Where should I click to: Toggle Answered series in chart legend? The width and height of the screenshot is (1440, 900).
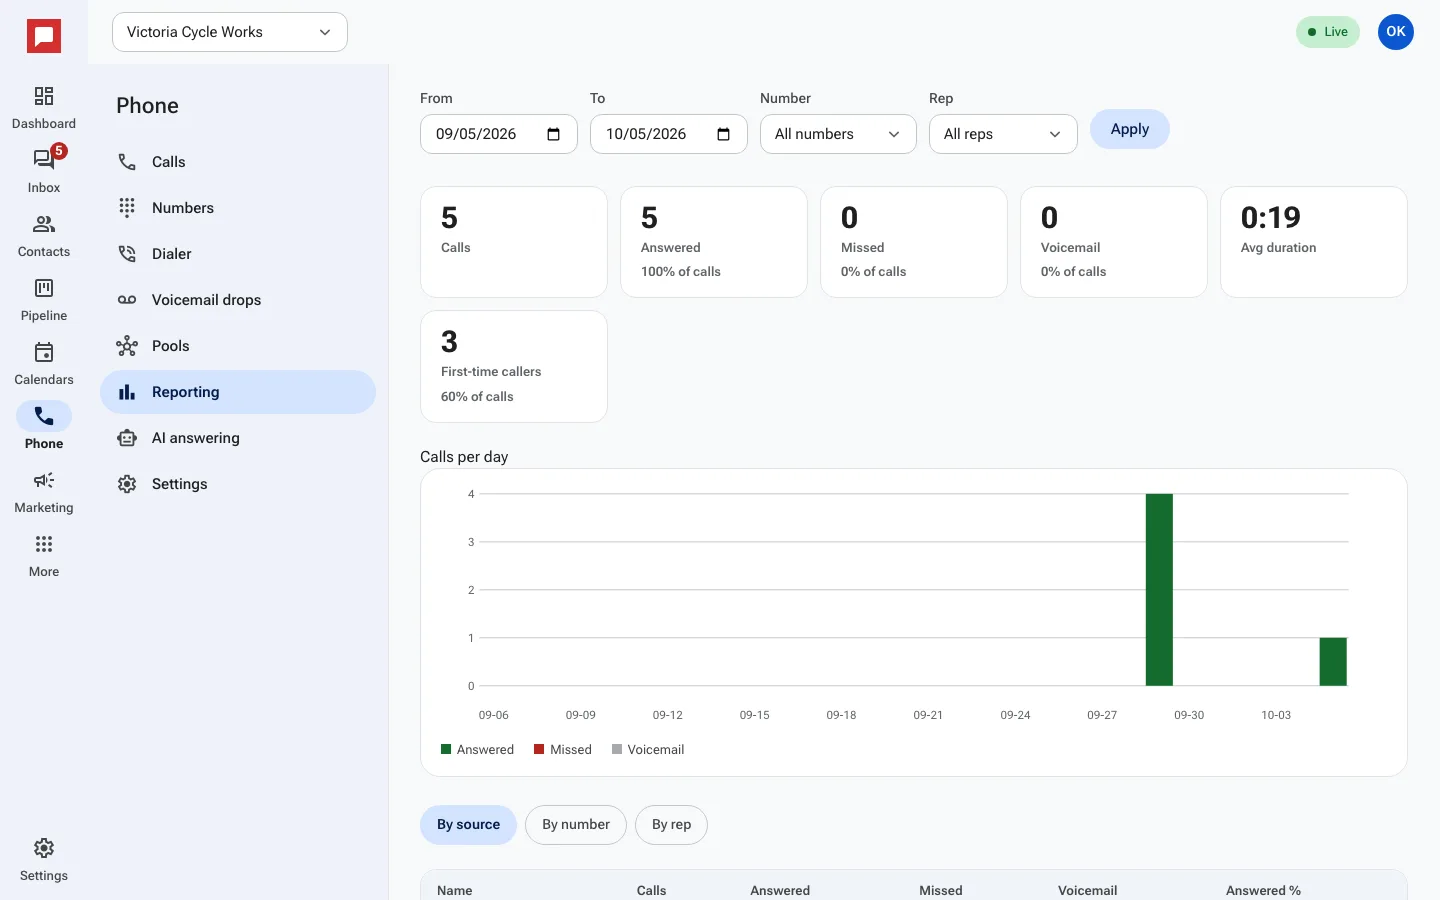[477, 750]
